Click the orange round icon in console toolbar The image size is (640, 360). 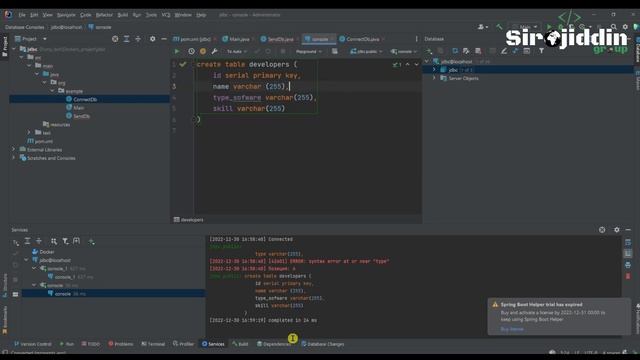(203, 51)
